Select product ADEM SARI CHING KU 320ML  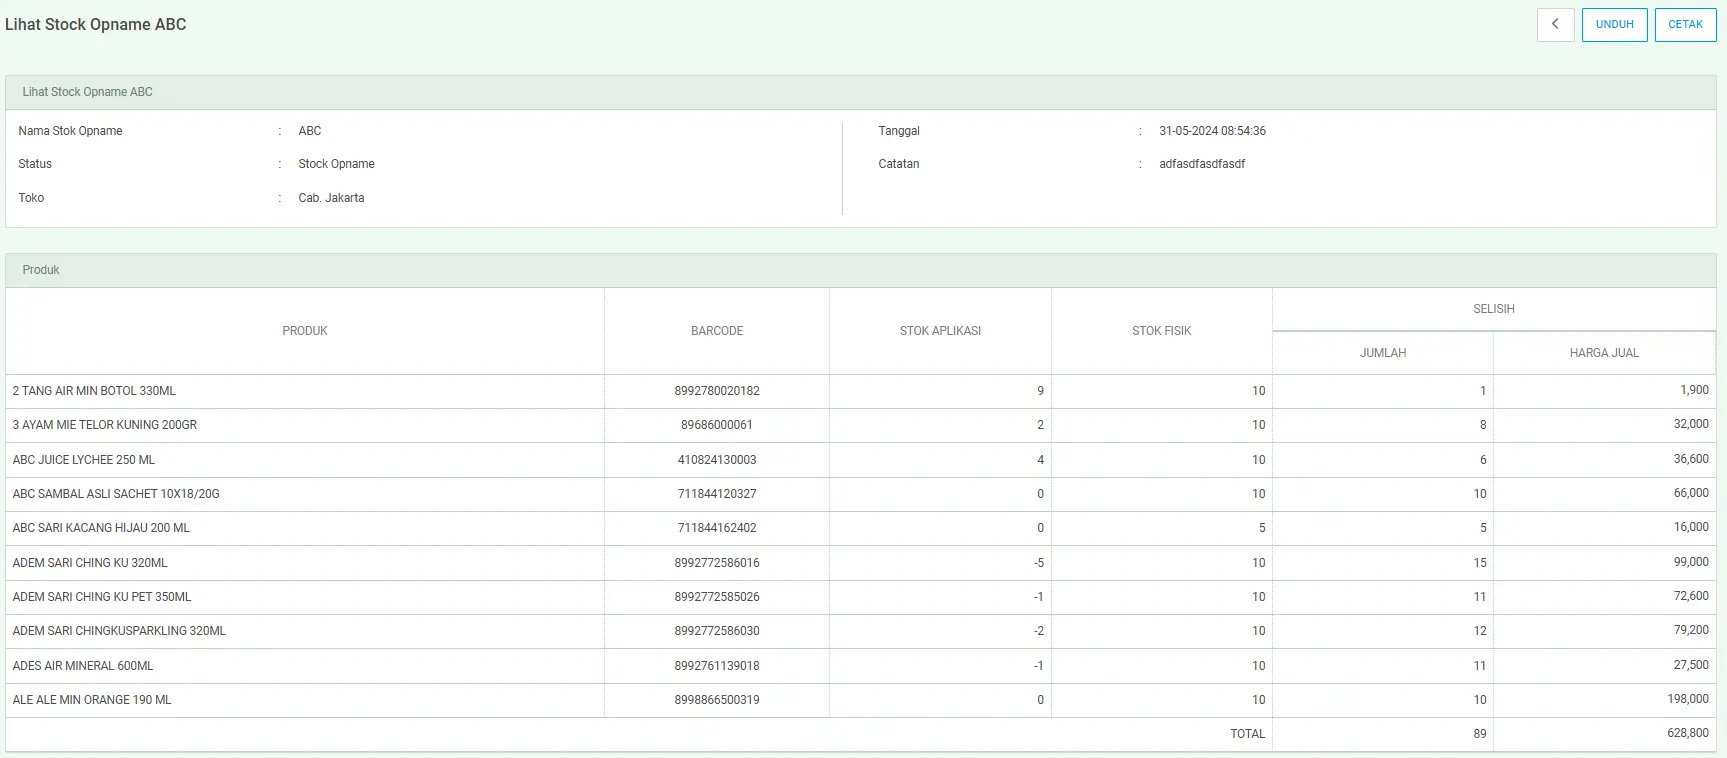pos(90,563)
